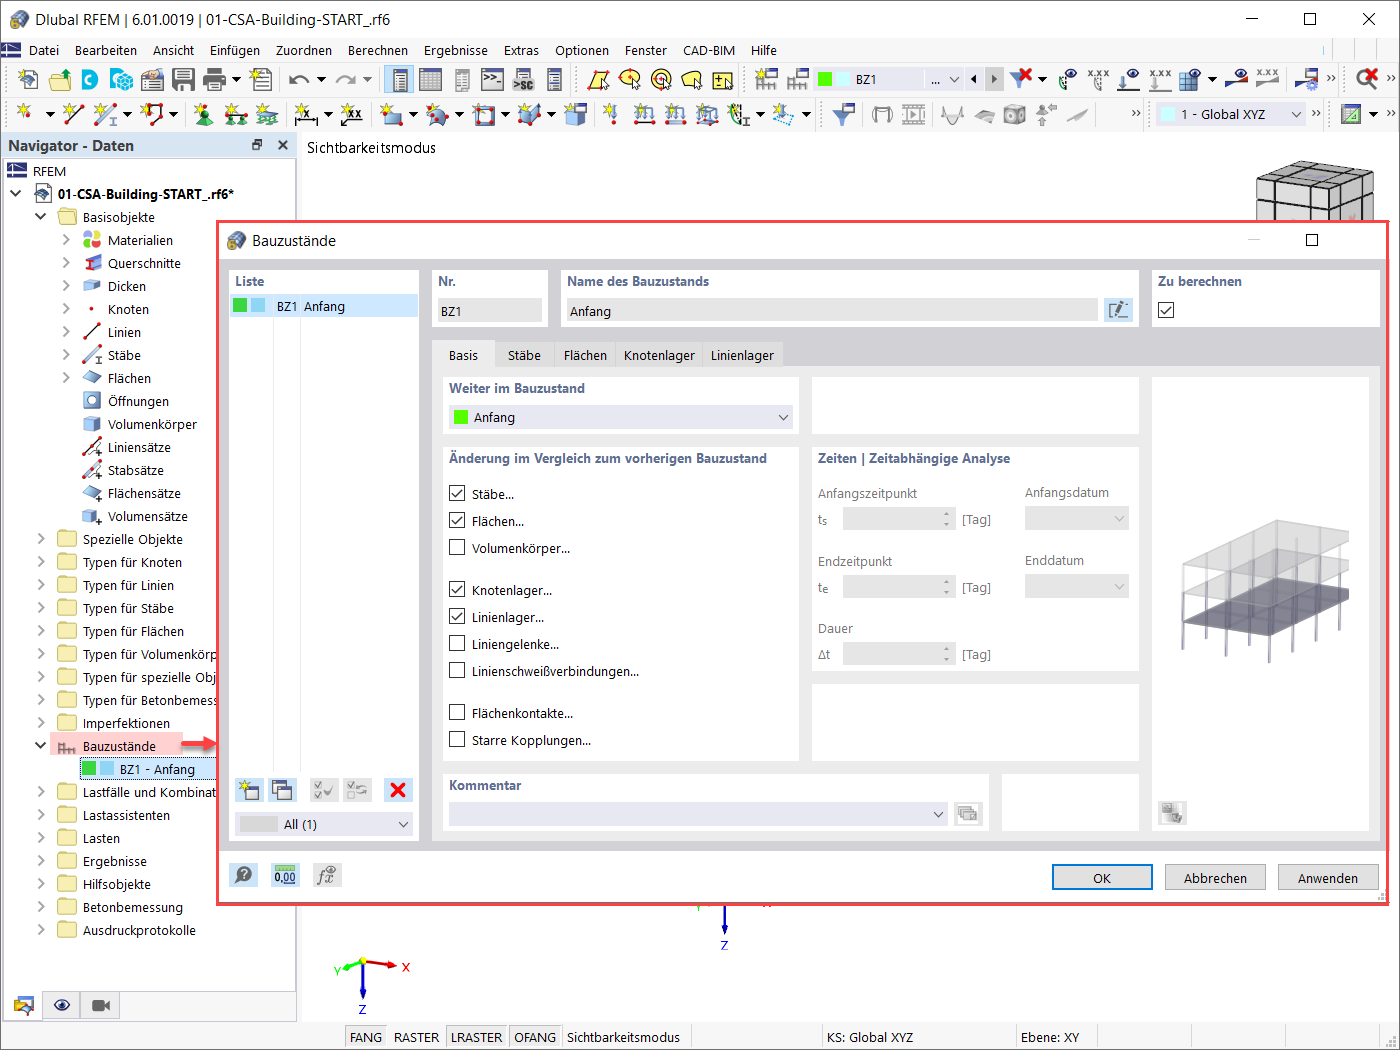Copy the selected construction stage
Image resolution: width=1400 pixels, height=1050 pixels.
coord(282,790)
